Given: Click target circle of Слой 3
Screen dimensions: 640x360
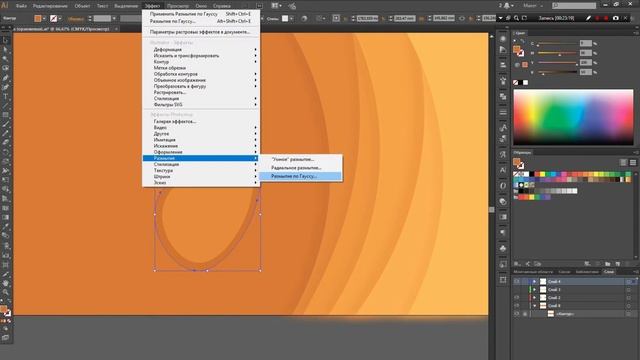Looking at the screenshot, I should (629, 290).
